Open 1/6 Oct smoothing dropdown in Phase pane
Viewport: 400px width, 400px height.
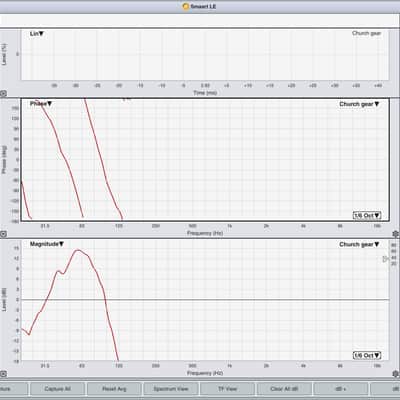tap(367, 215)
